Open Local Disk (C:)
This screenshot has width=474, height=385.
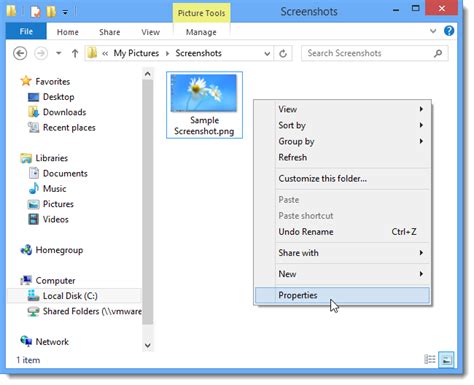(x=70, y=296)
